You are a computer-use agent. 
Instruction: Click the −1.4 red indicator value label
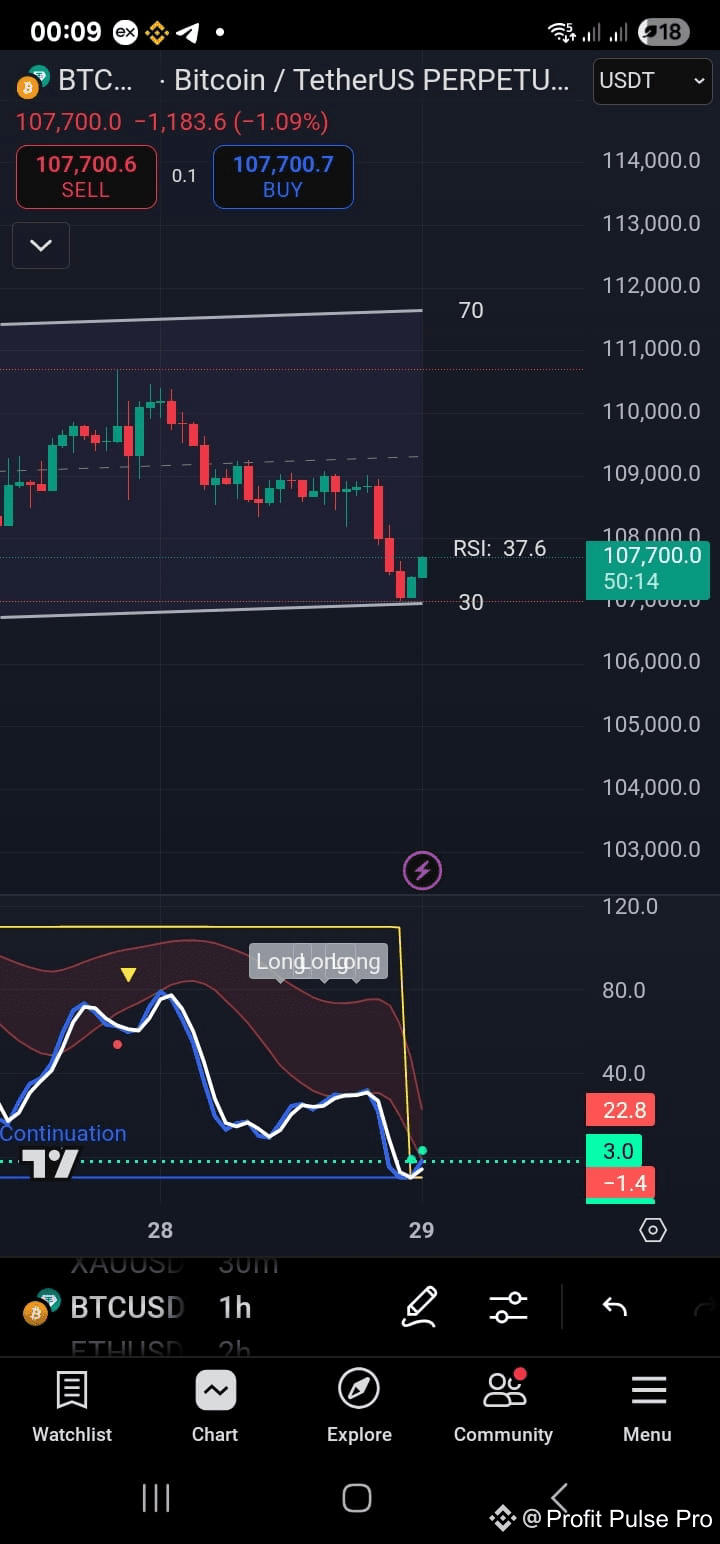(620, 1184)
